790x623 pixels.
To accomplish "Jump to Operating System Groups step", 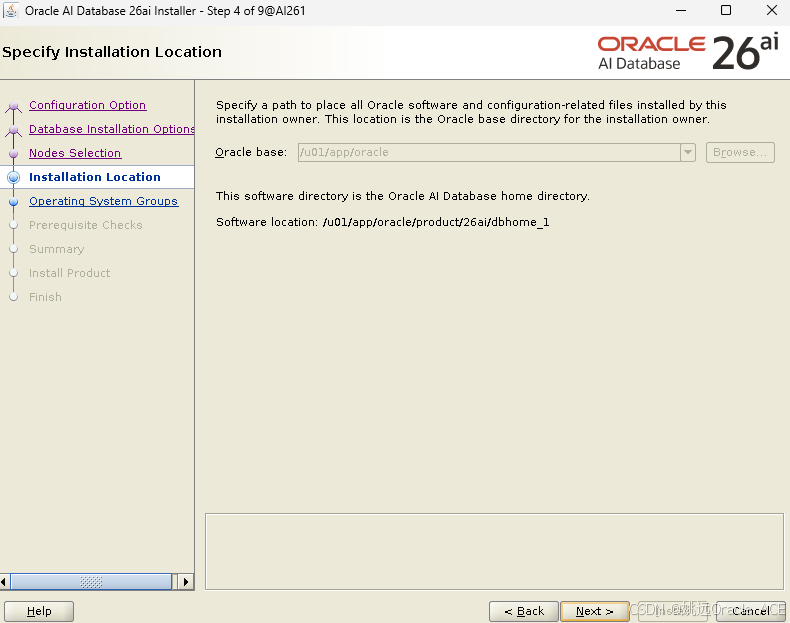I will [x=103, y=201].
